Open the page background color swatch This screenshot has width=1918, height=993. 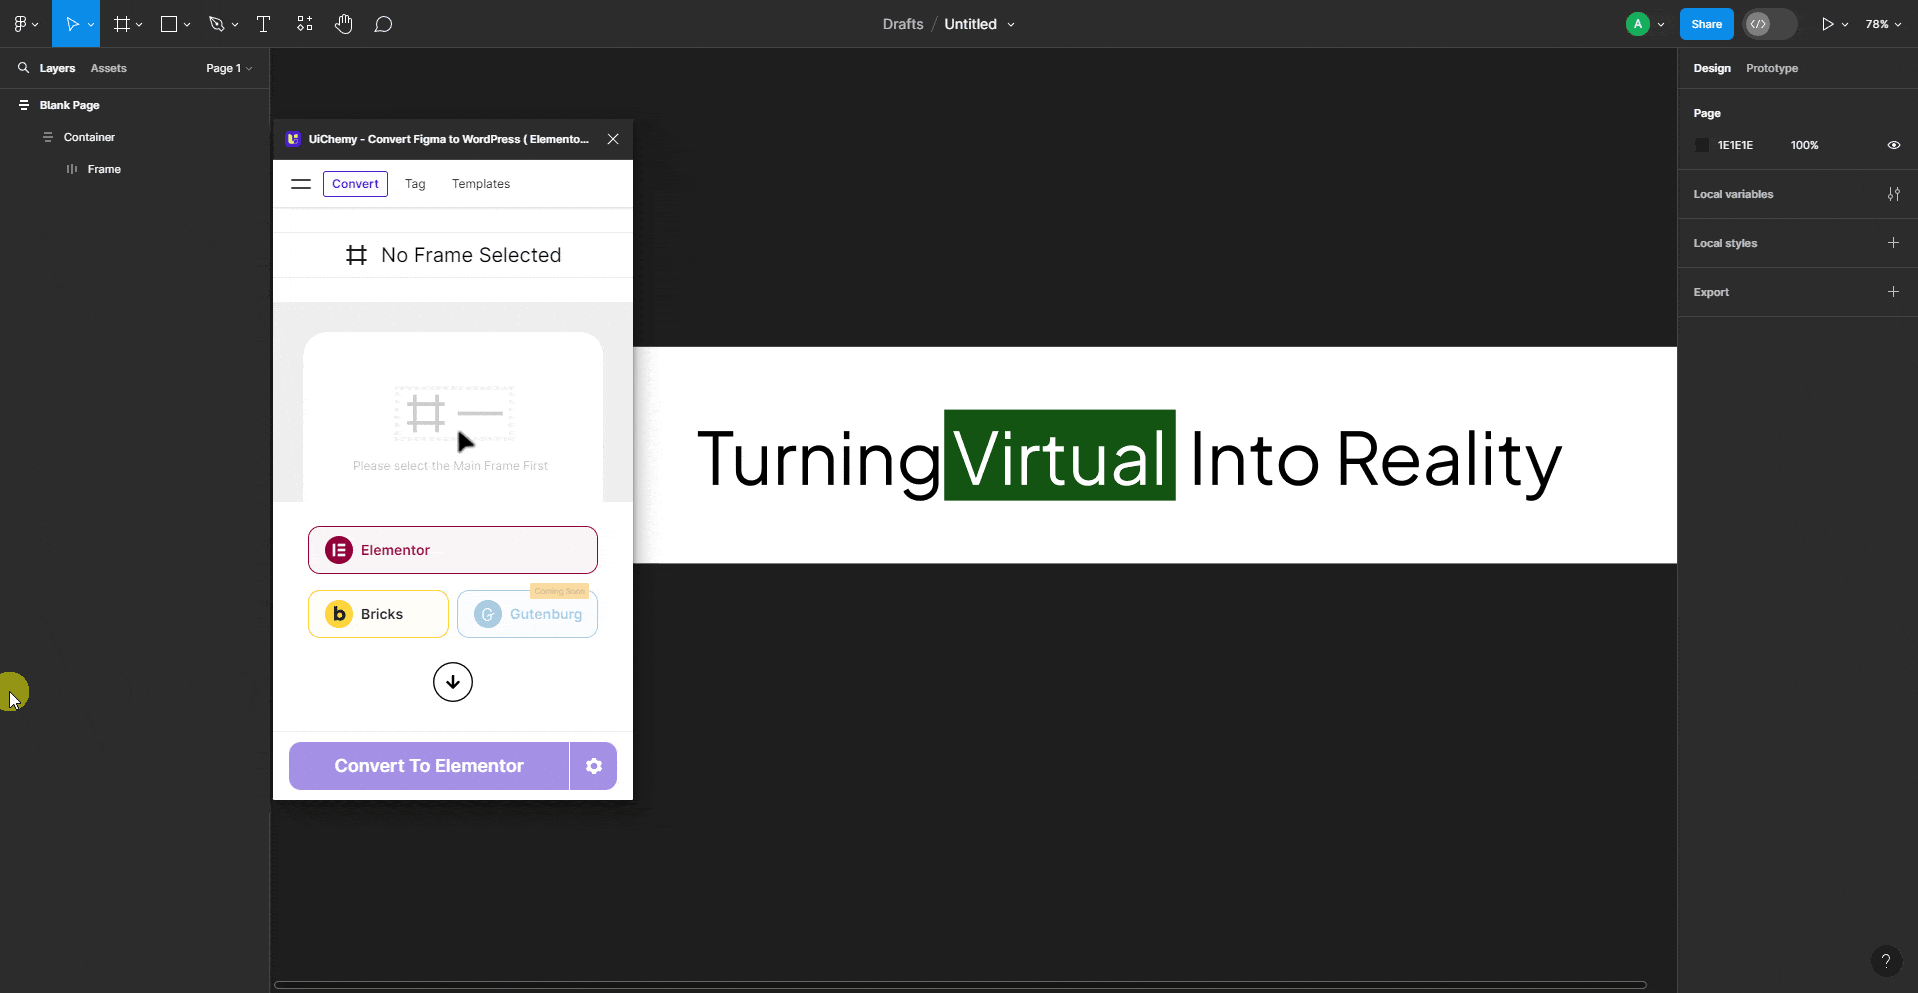[x=1702, y=145]
